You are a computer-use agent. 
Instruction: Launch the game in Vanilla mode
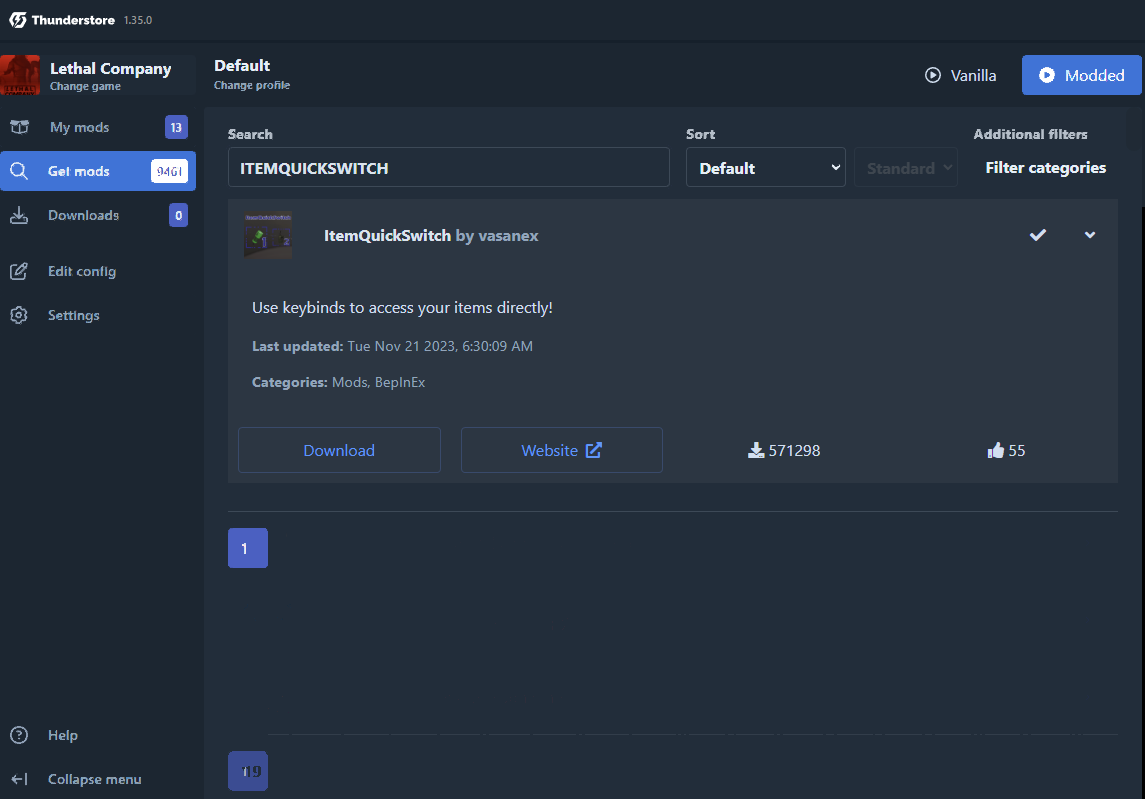[x=960, y=75]
